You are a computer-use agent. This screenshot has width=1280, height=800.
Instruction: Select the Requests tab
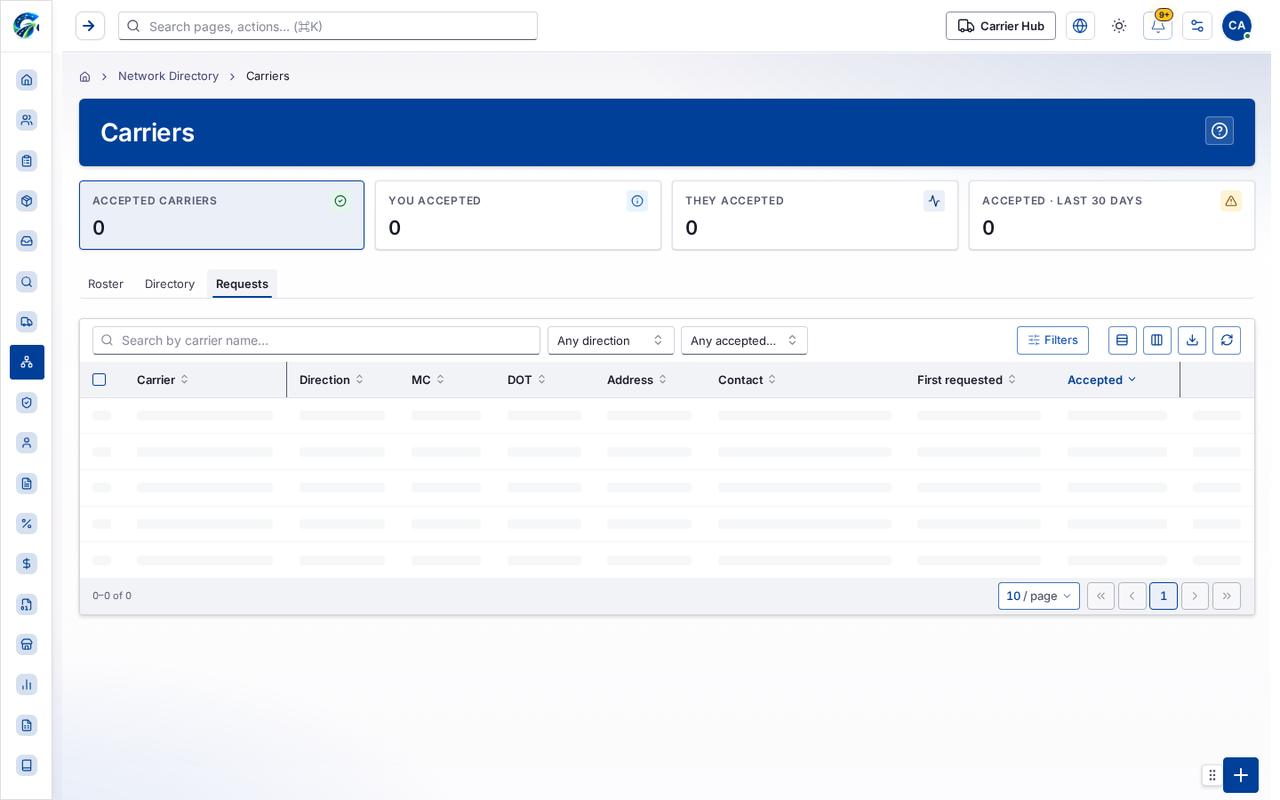[x=242, y=284]
